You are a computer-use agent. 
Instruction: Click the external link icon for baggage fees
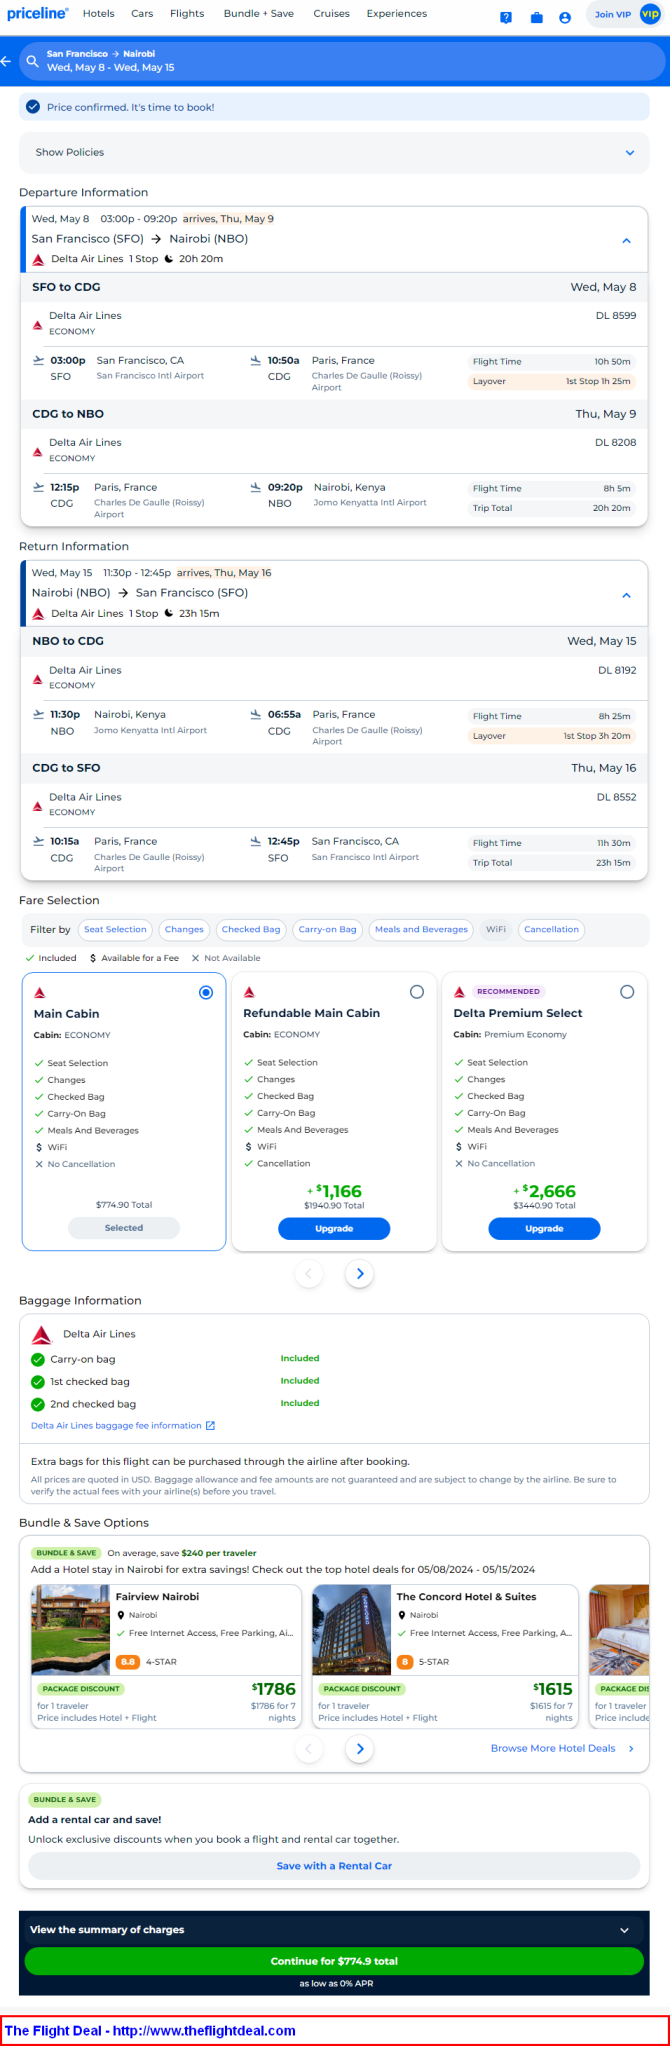210,1426
